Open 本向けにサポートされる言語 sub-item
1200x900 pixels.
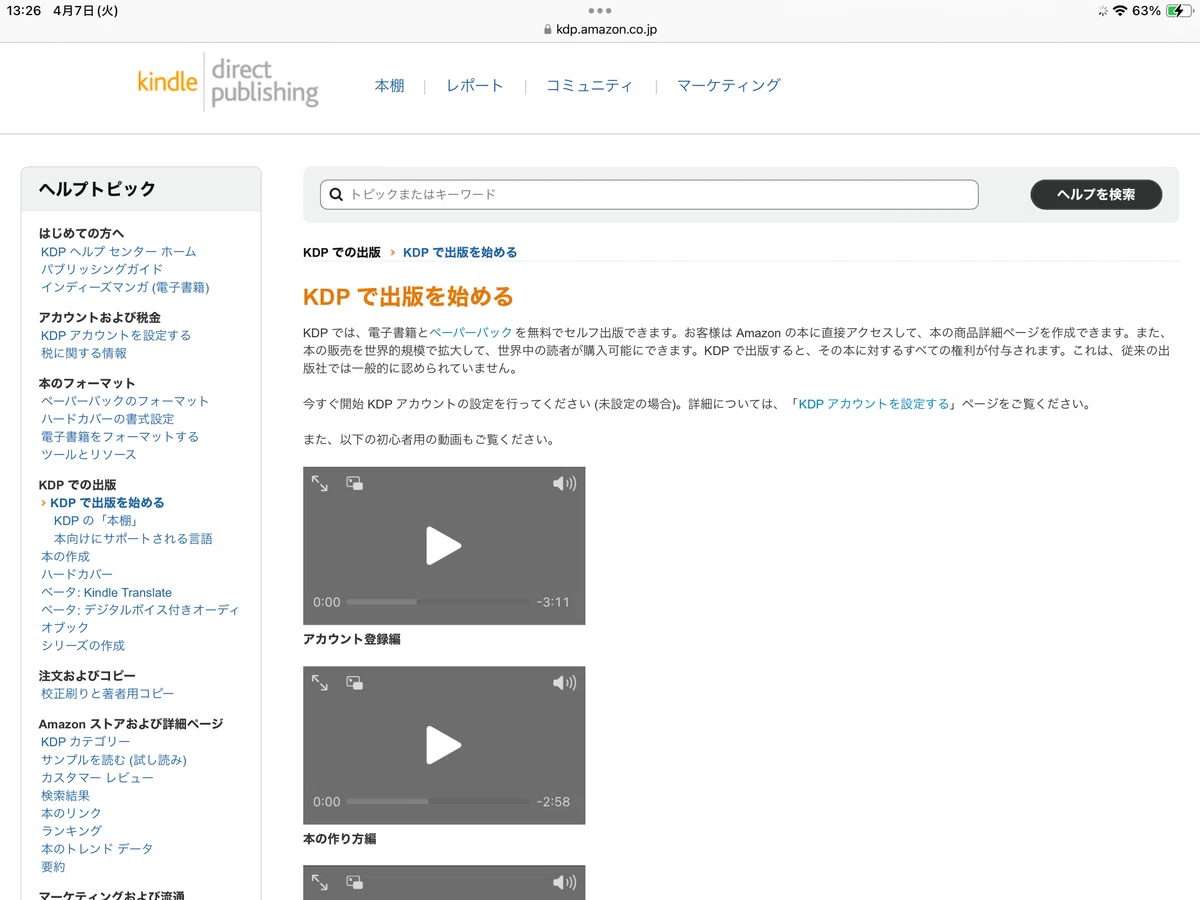[x=133, y=539]
